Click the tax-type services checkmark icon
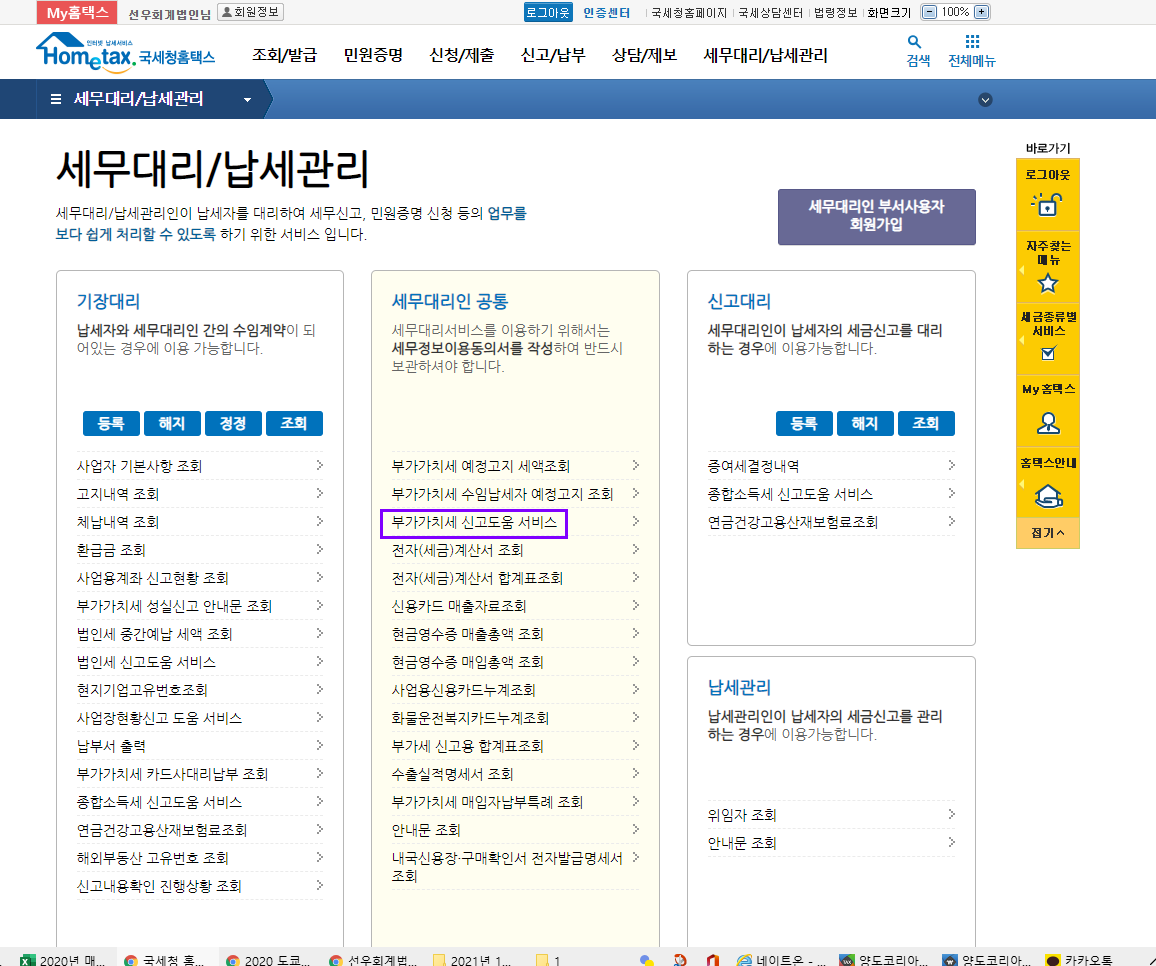1156x966 pixels. pos(1048,352)
